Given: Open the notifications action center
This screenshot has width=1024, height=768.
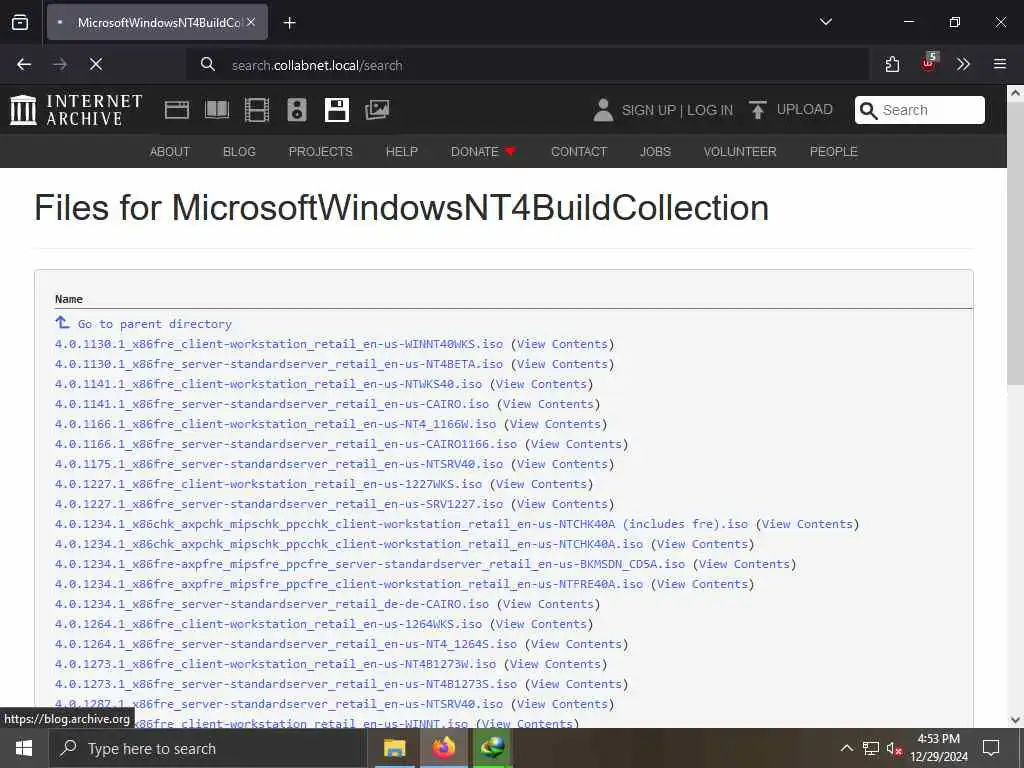Looking at the screenshot, I should click(991, 748).
